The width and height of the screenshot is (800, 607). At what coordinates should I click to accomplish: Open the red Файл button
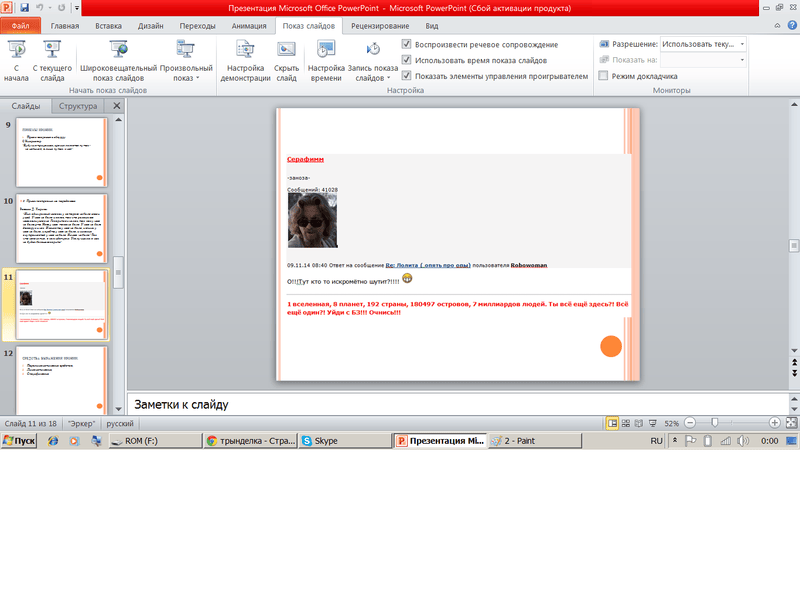click(21, 26)
